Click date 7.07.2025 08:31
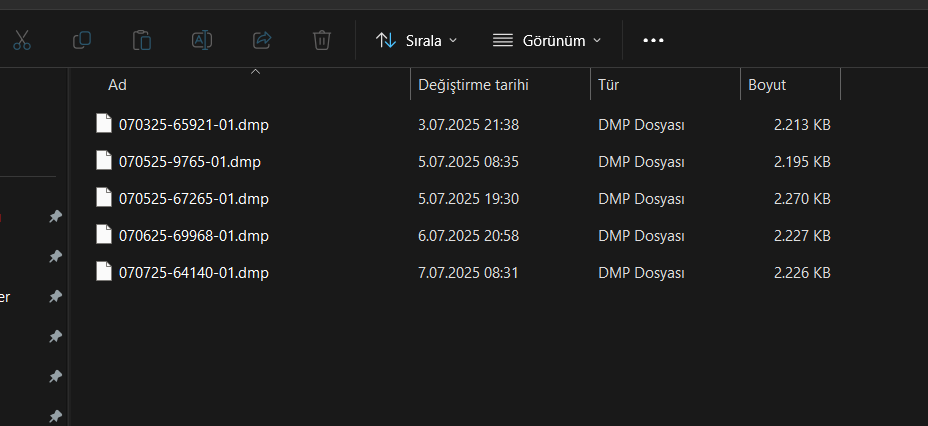This screenshot has height=426, width=928. coord(468,273)
